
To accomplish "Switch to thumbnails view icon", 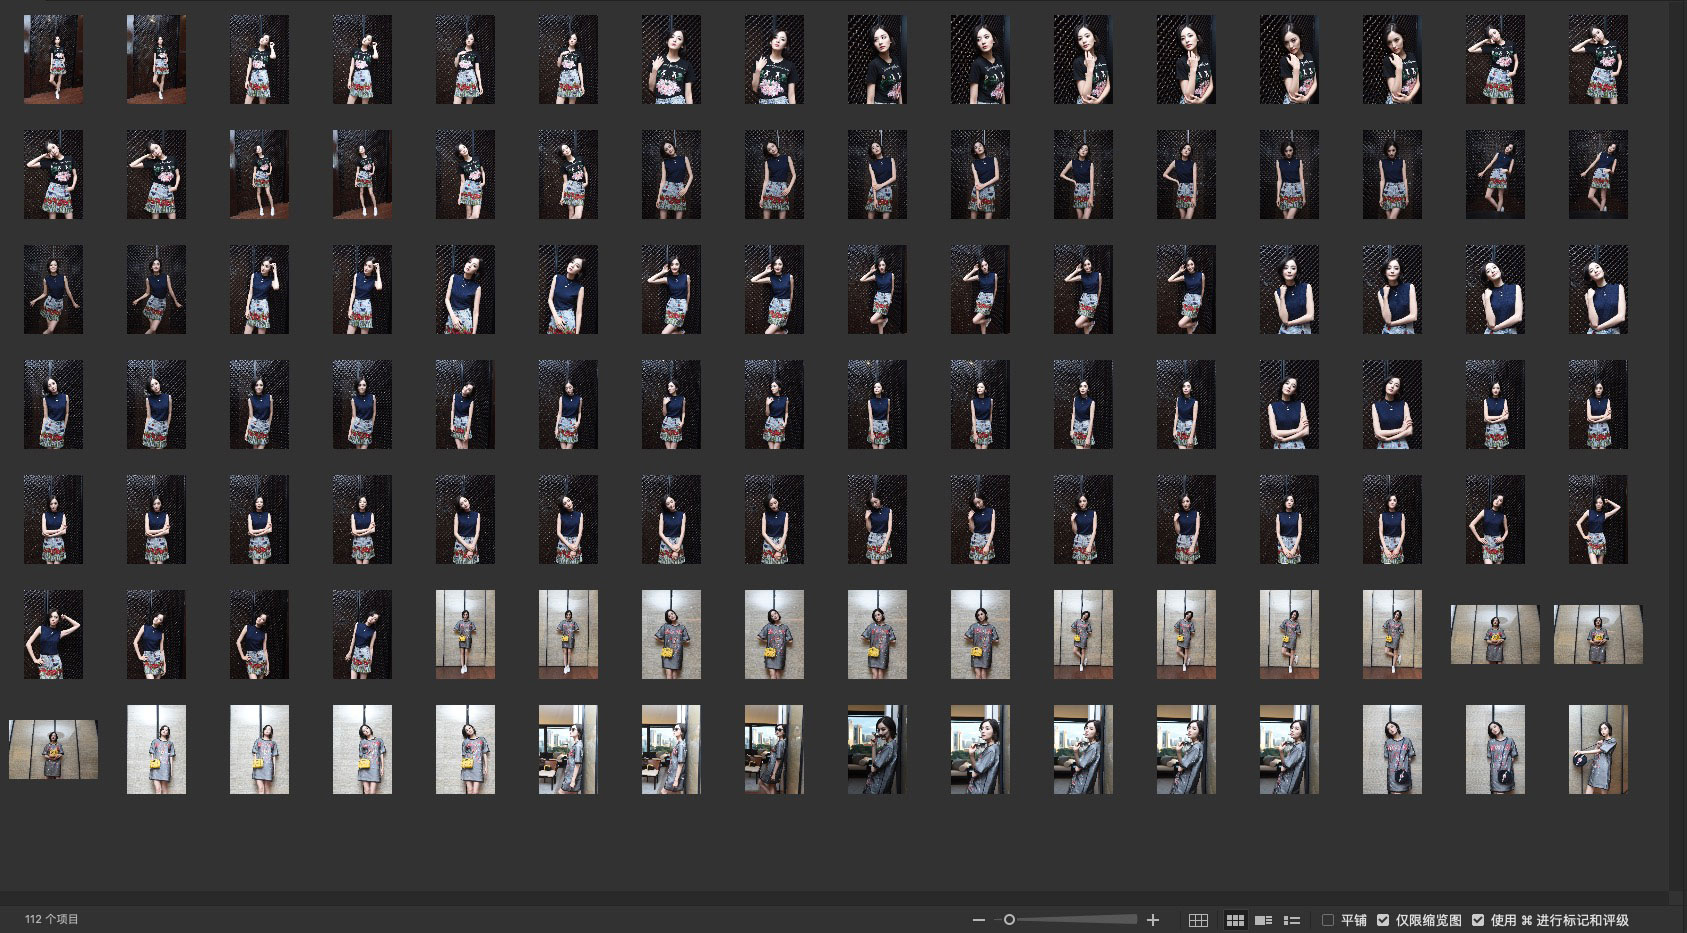I will click(1235, 920).
